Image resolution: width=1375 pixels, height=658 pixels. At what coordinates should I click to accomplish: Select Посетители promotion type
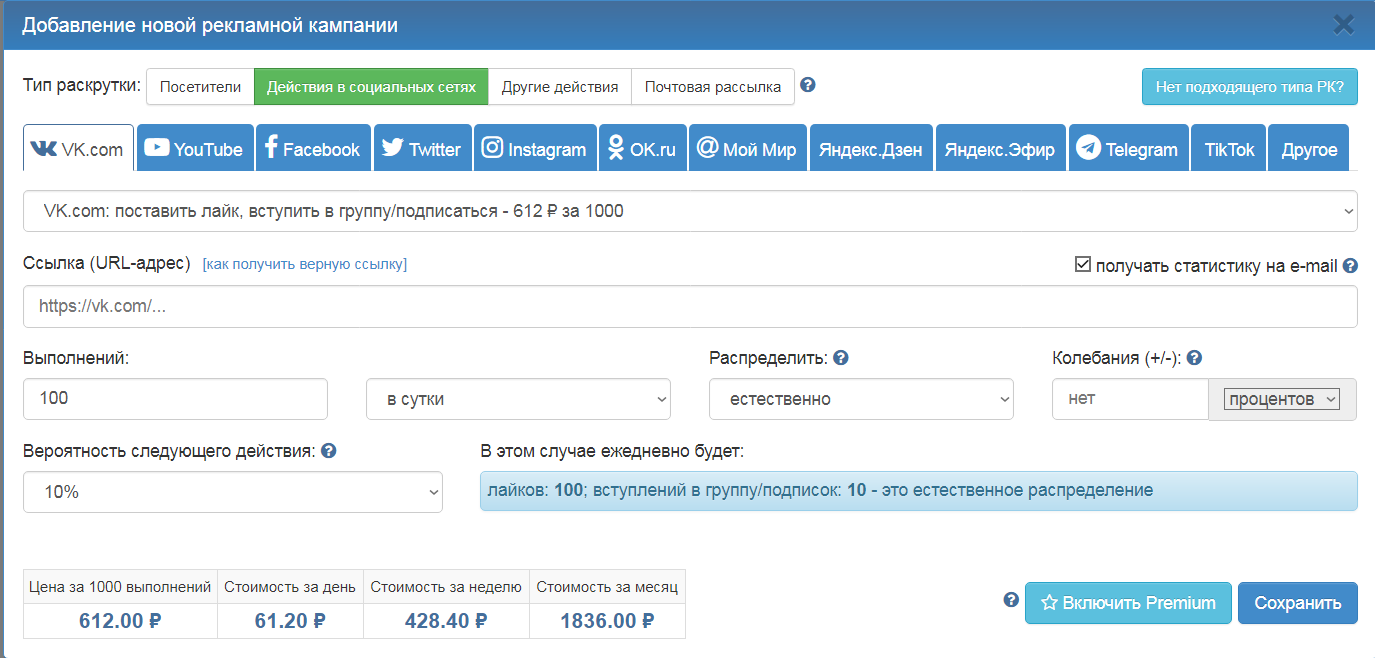(x=200, y=87)
